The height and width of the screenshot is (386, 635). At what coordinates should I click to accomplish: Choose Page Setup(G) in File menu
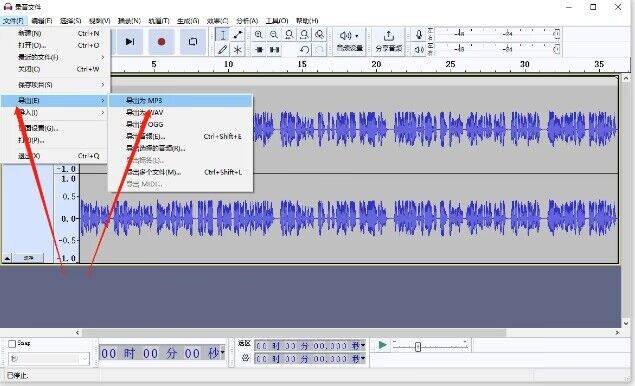click(55, 128)
